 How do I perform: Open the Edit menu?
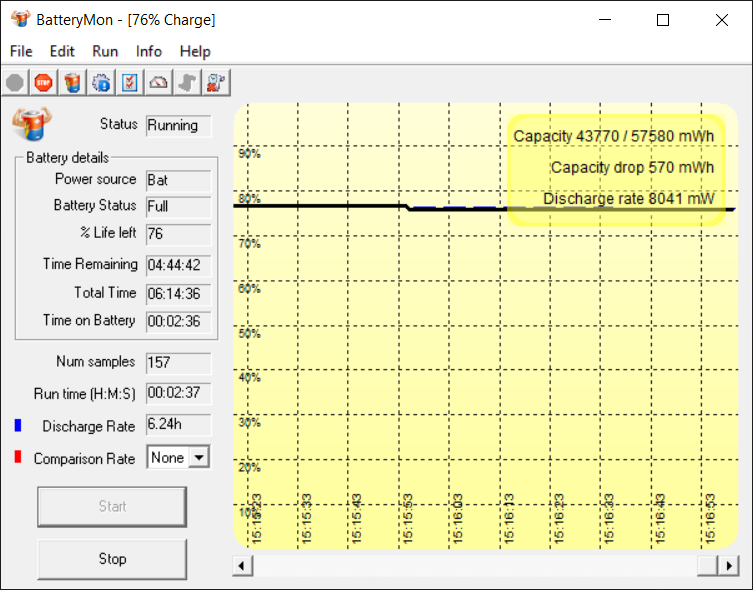pyautogui.click(x=62, y=51)
